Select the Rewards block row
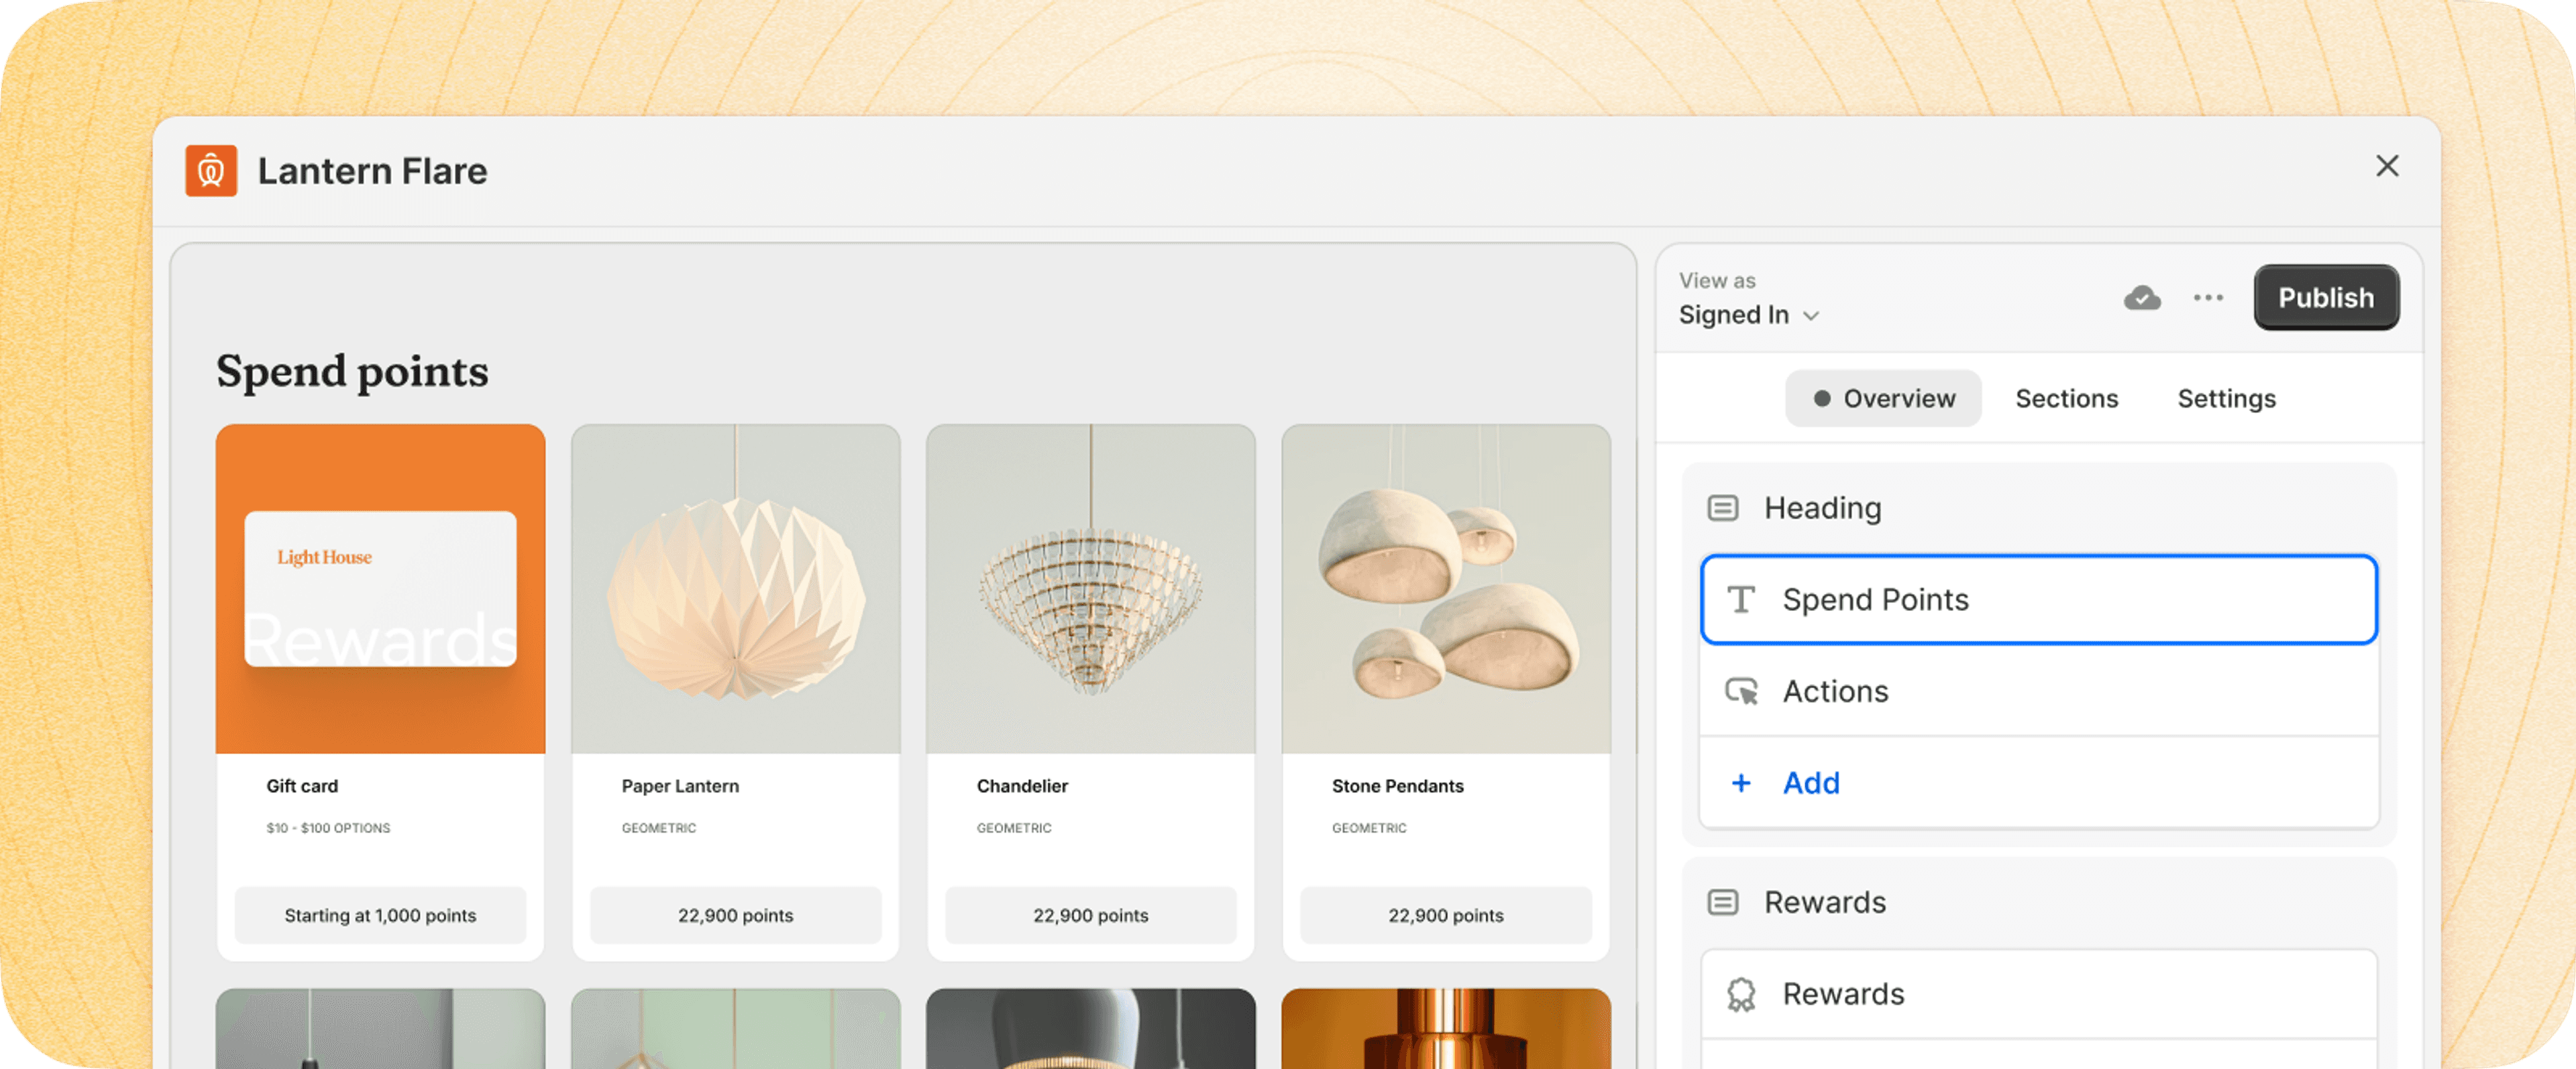The width and height of the screenshot is (2576, 1069). pos(2038,994)
